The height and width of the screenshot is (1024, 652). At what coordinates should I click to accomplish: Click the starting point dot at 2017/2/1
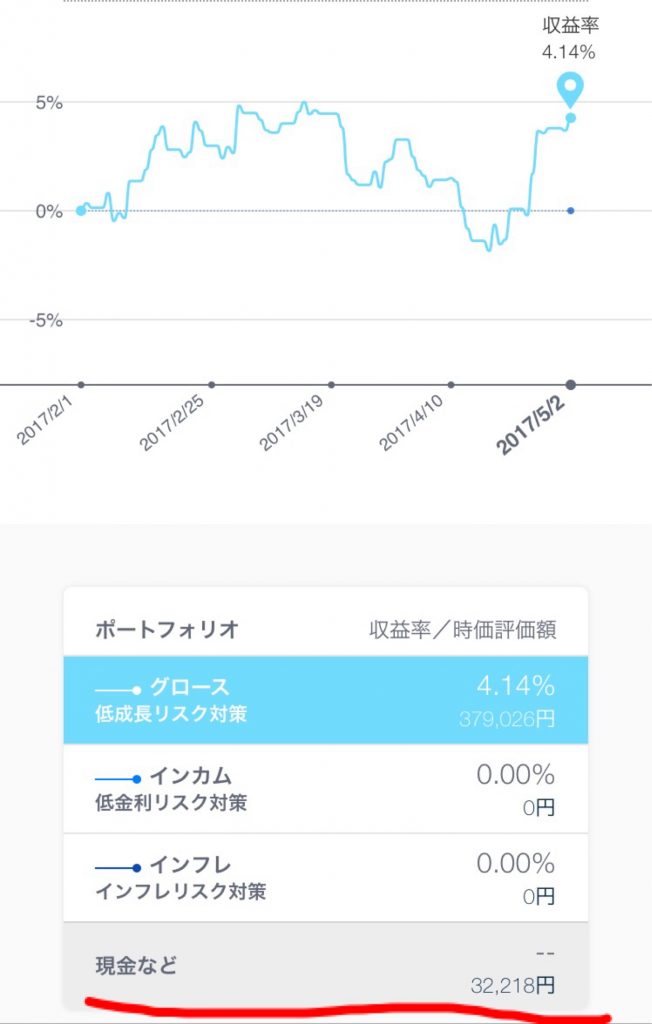(78, 210)
